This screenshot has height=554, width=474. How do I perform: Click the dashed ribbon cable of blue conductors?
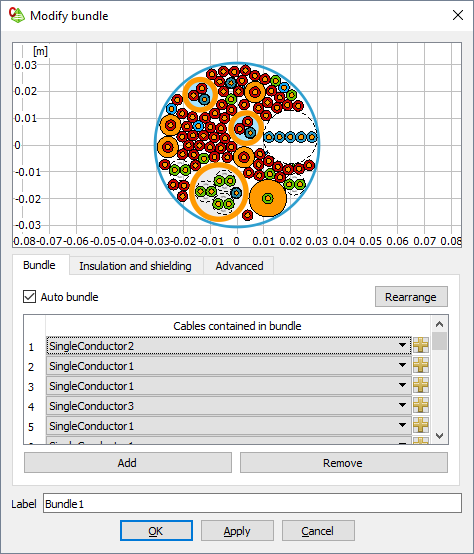coord(290,137)
